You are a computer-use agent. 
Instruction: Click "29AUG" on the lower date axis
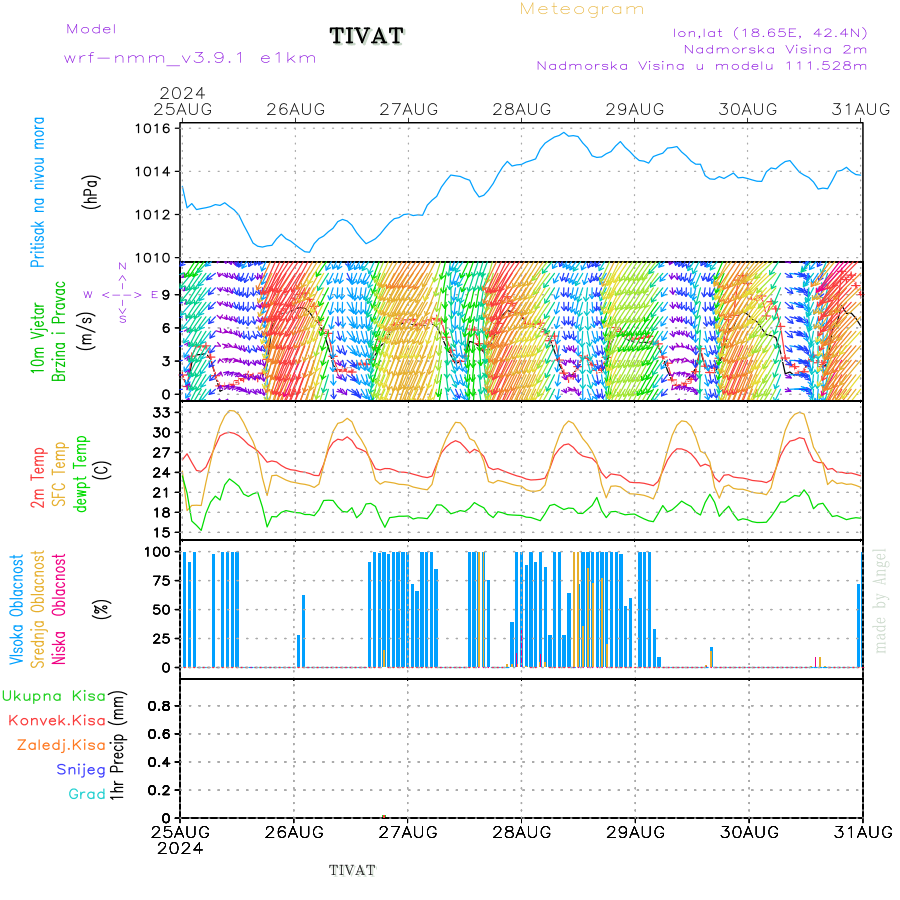tap(635, 832)
